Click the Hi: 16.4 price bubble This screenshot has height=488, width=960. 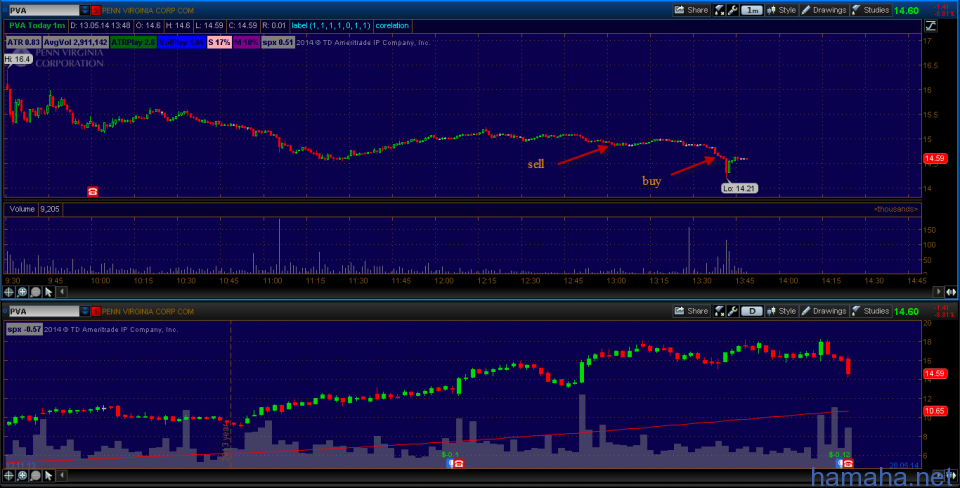click(x=17, y=59)
